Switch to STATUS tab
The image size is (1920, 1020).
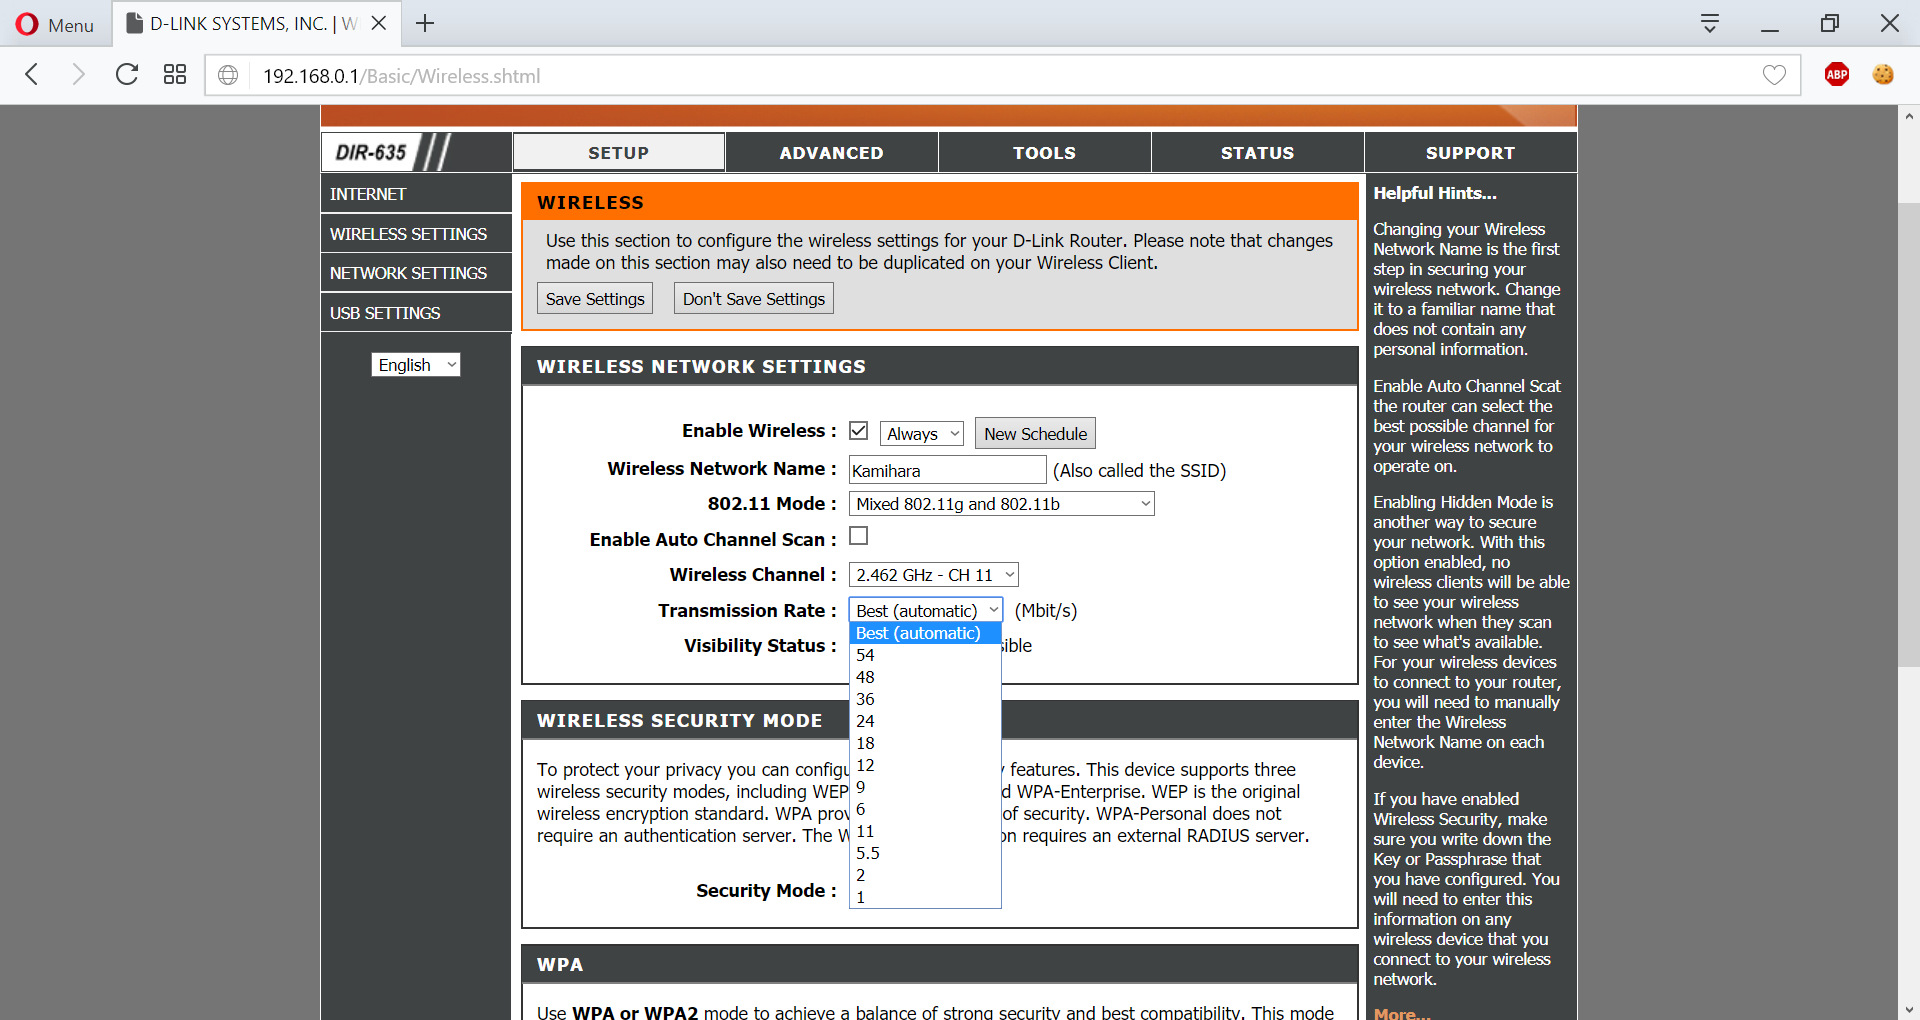(x=1258, y=153)
